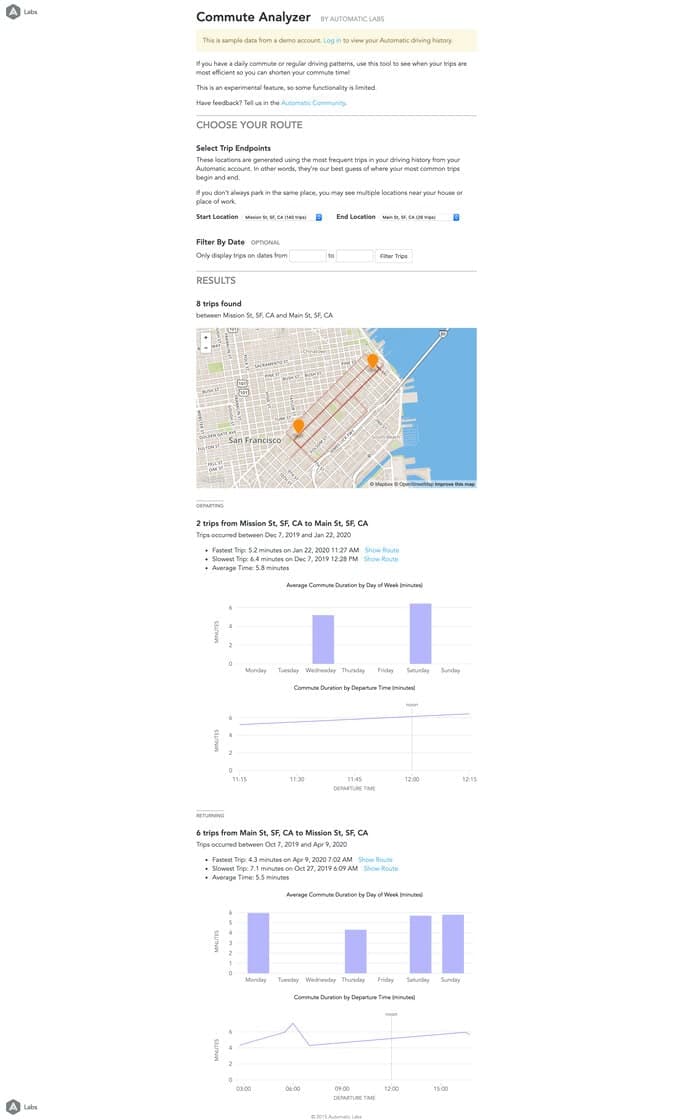
Task: Click the Monday bar in returning chart
Action: [x=258, y=943]
